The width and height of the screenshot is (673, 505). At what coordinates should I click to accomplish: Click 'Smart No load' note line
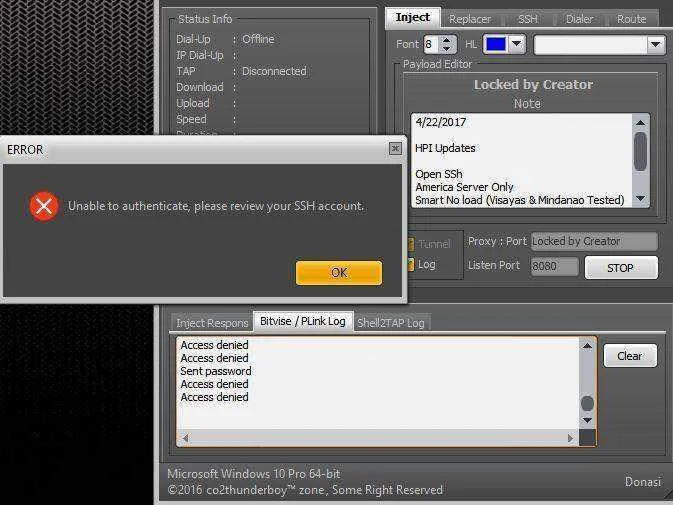[519, 200]
